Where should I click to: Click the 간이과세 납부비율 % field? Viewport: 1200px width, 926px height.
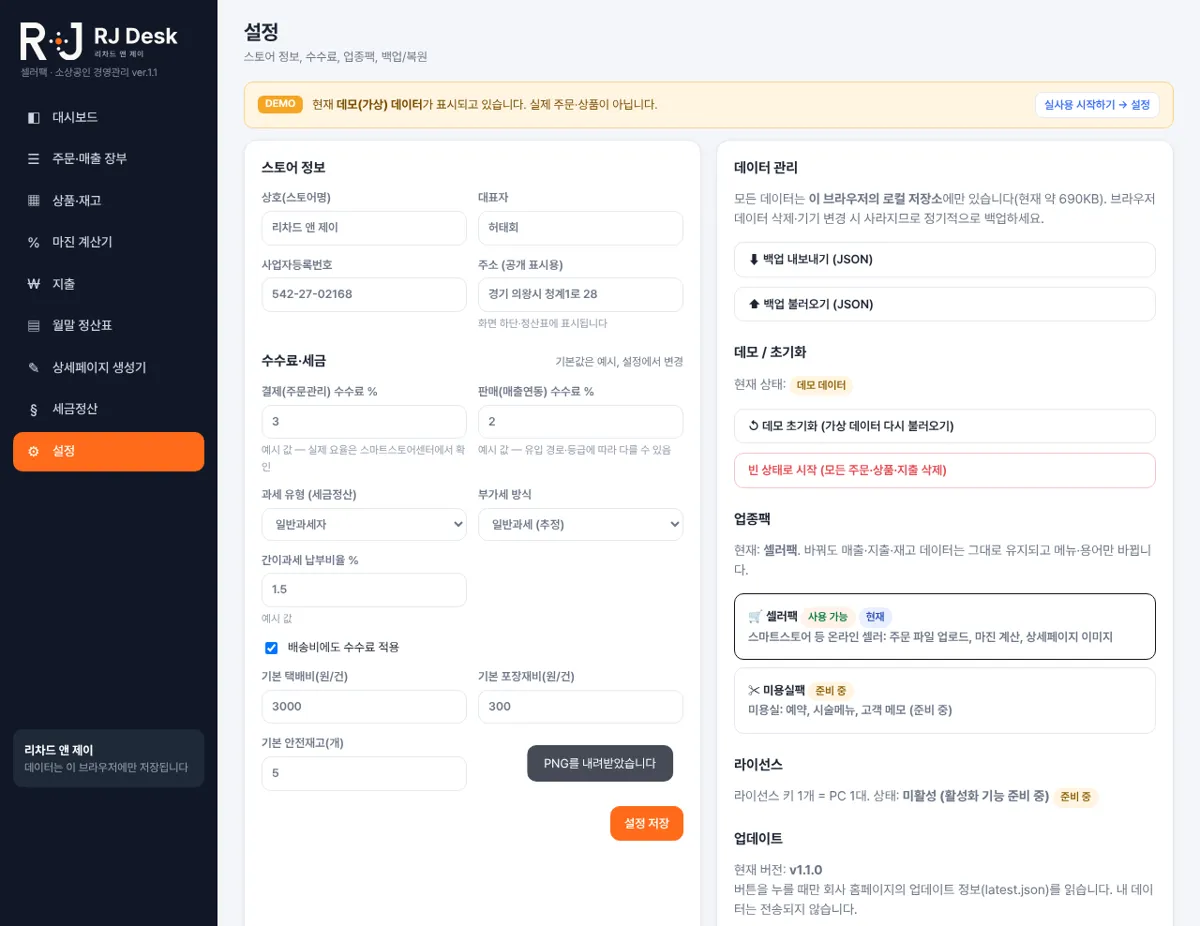(364, 590)
